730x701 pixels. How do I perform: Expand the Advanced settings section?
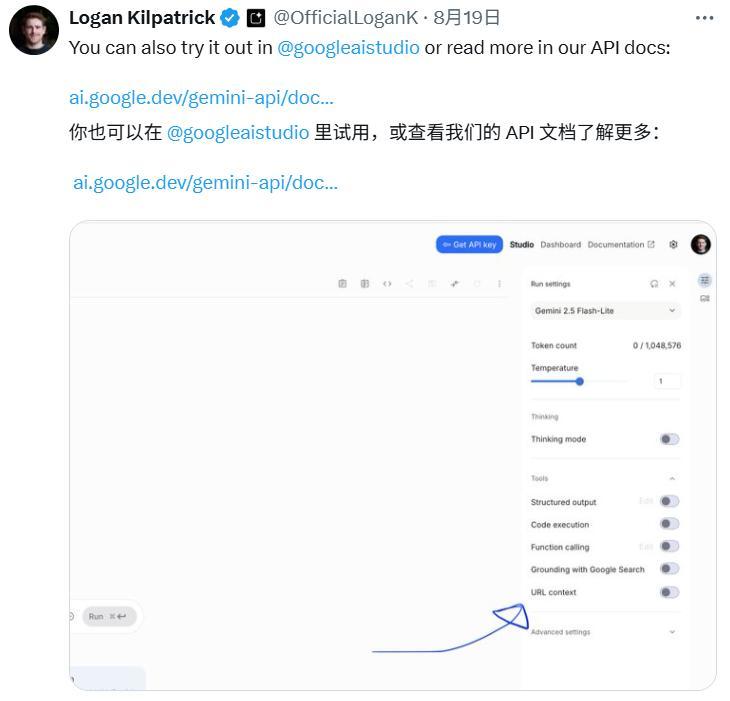(x=604, y=632)
